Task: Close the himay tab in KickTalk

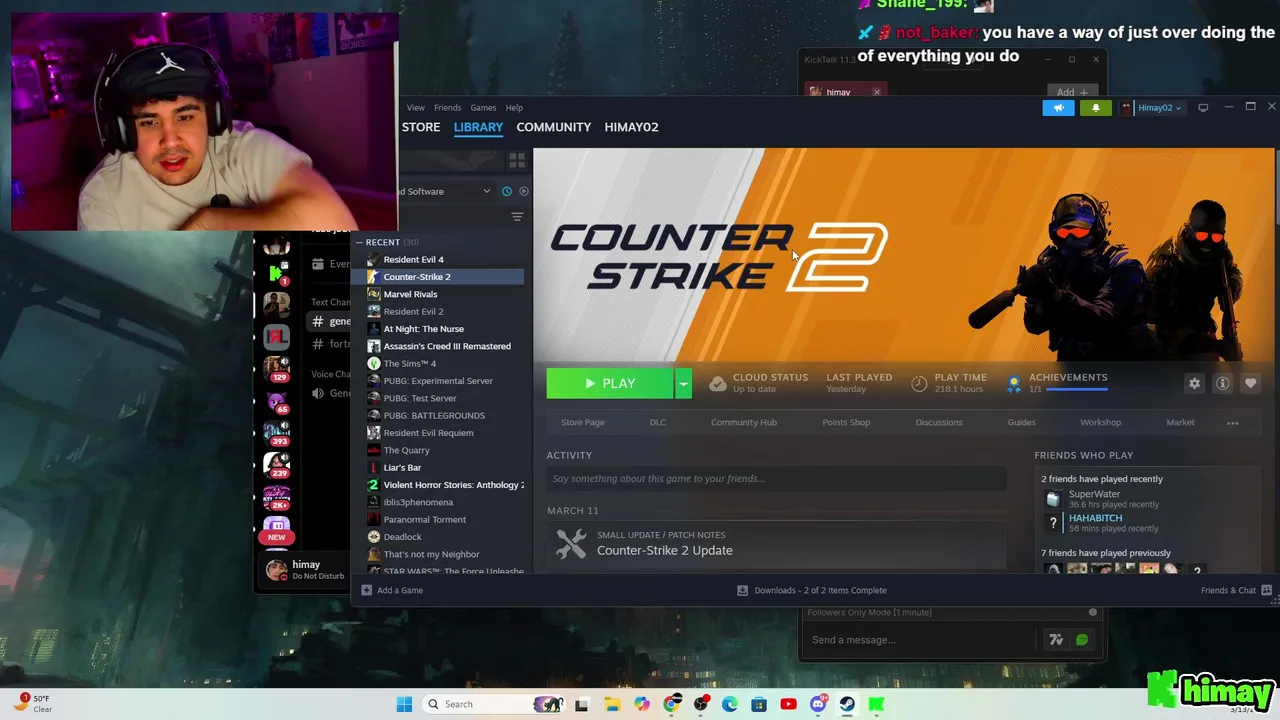Action: (877, 92)
